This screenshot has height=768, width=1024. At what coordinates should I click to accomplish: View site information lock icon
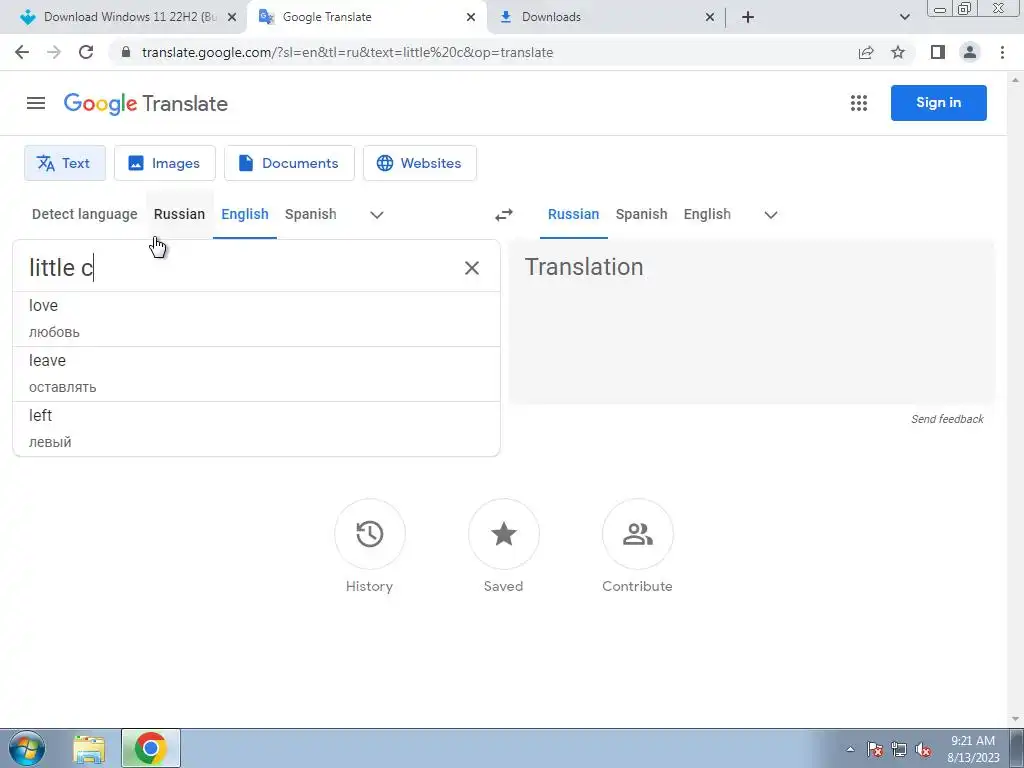[x=126, y=52]
